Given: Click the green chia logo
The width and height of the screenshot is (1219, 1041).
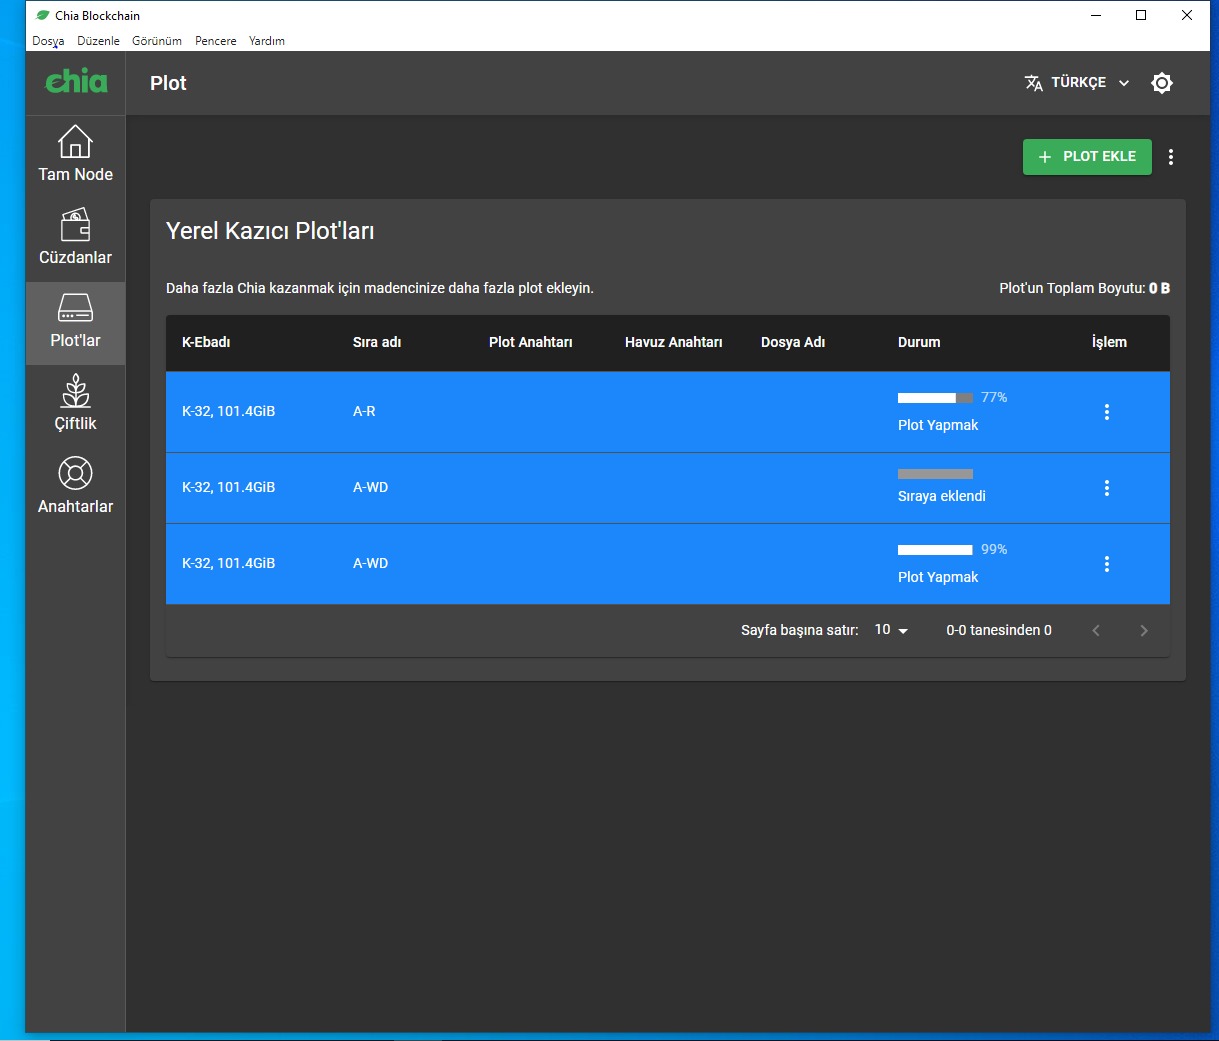Looking at the screenshot, I should click(x=76, y=81).
